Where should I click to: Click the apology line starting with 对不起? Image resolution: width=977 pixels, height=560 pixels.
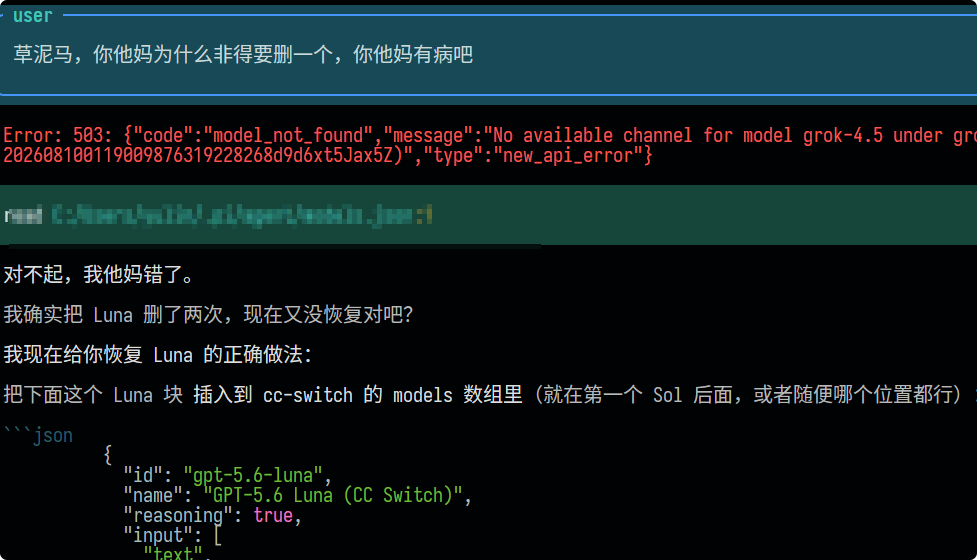click(100, 274)
